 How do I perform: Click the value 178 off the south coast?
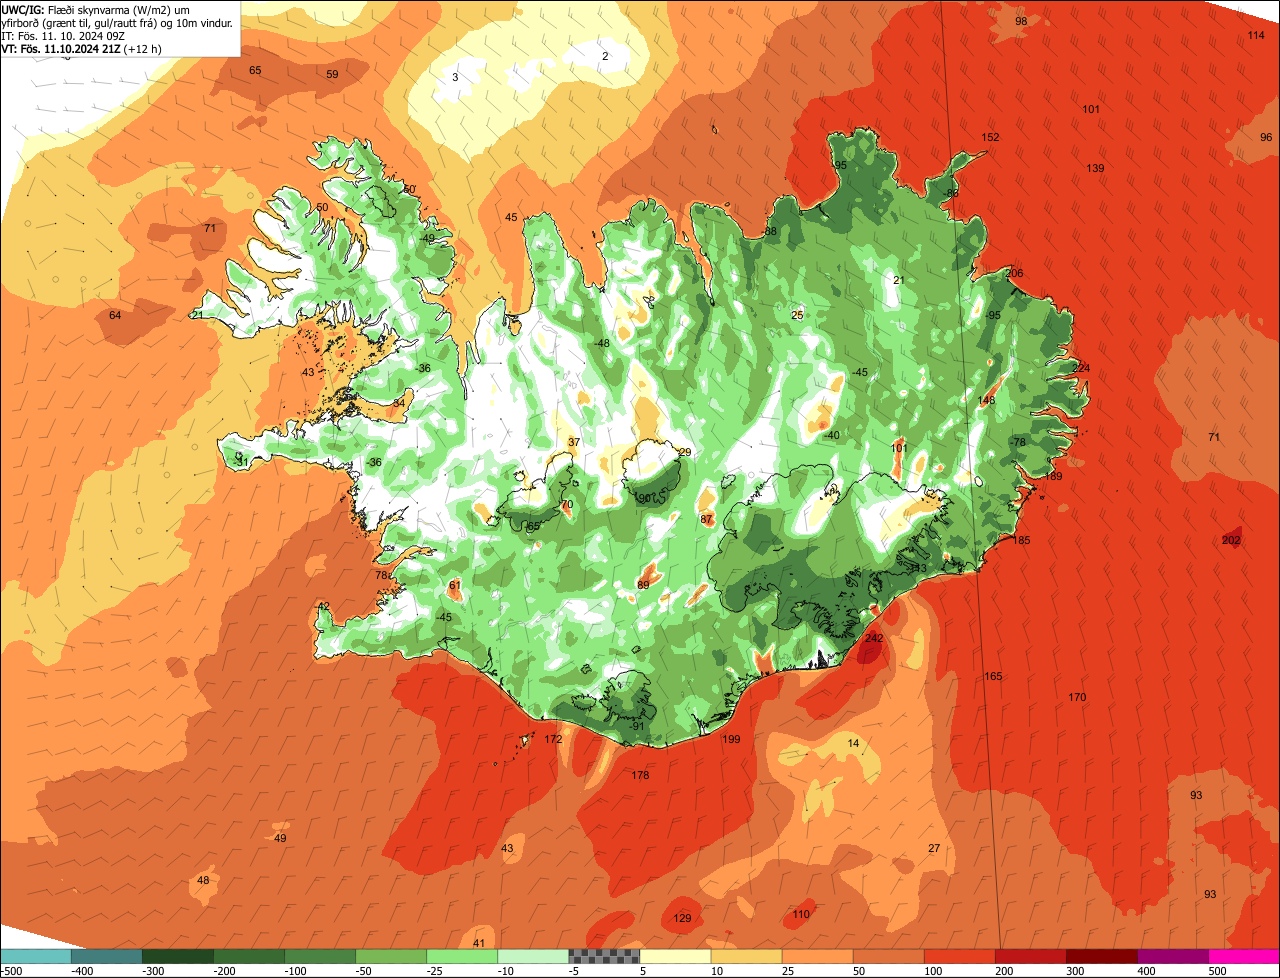(x=640, y=776)
